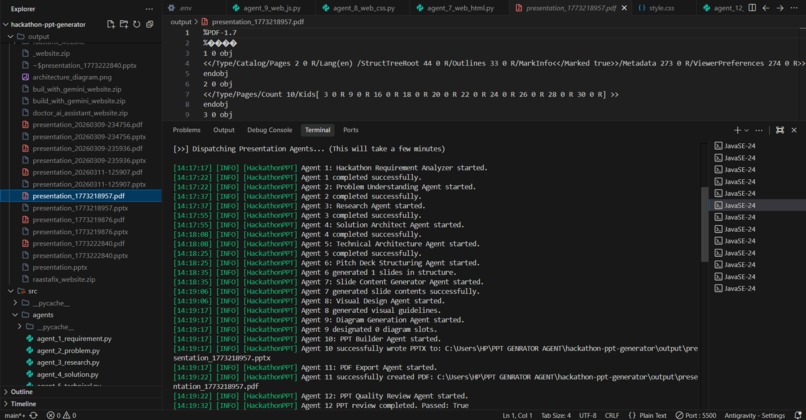Click the output breadcrumb segment
This screenshot has height=420, width=806.
tap(181, 22)
